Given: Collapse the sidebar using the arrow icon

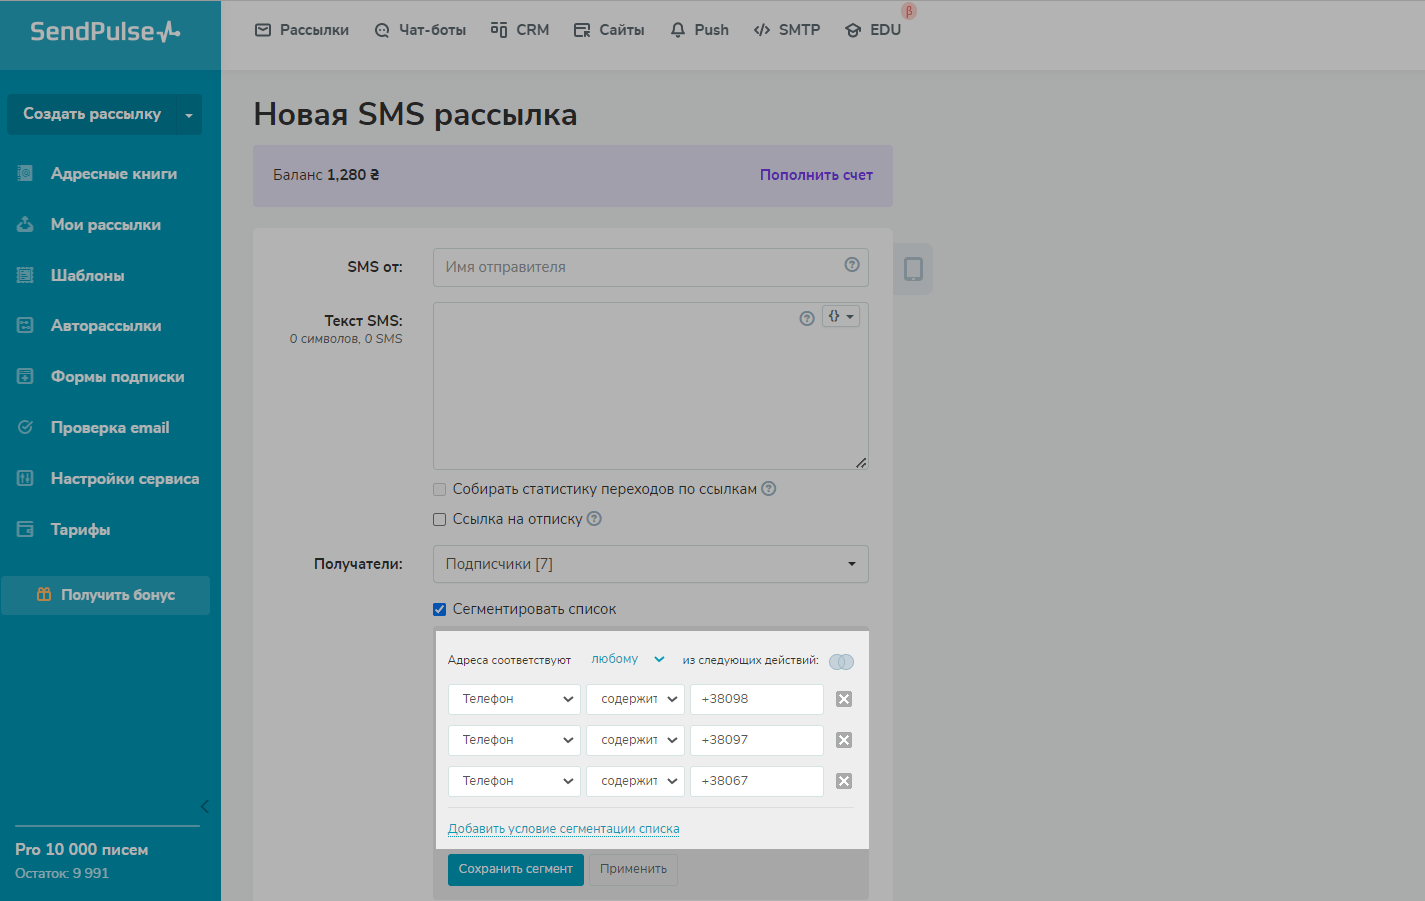Looking at the screenshot, I should (x=204, y=806).
